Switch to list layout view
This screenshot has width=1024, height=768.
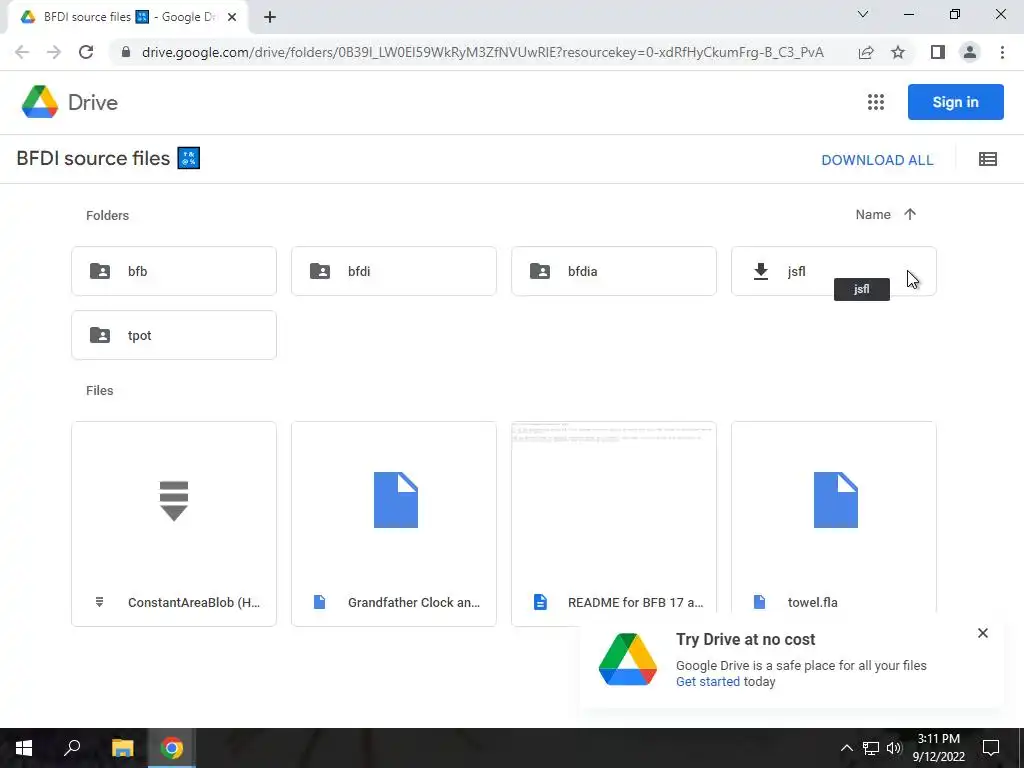click(x=987, y=159)
